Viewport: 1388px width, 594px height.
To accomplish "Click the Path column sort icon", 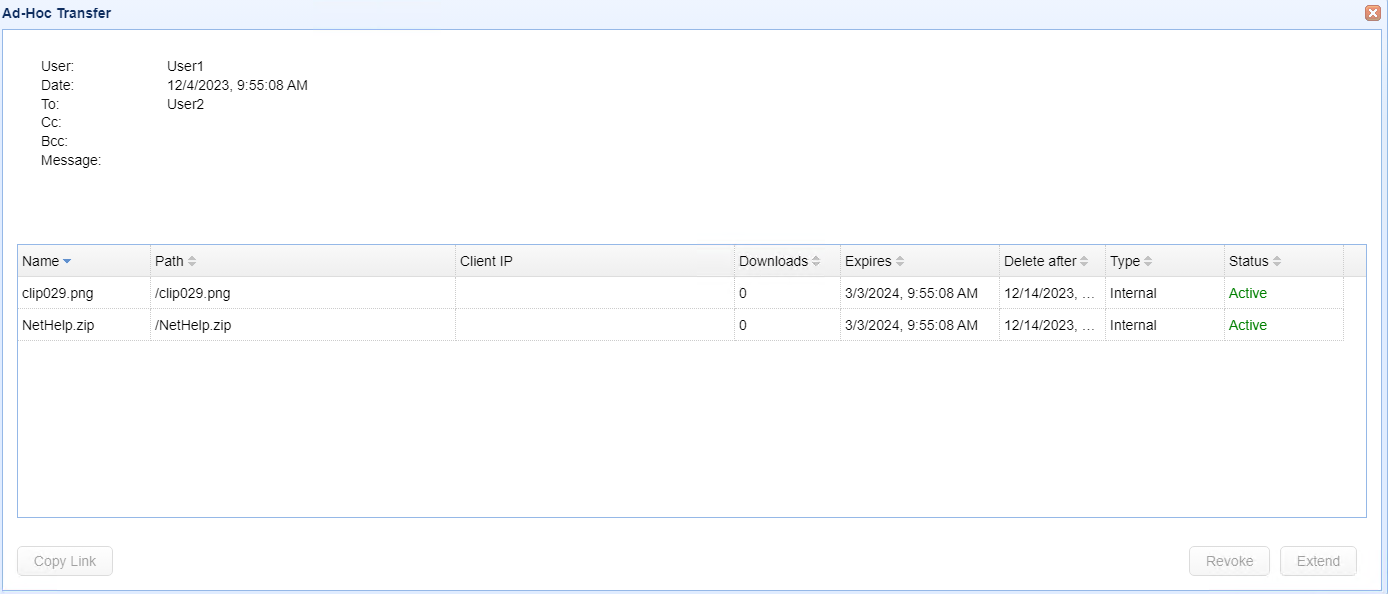I will (192, 262).
